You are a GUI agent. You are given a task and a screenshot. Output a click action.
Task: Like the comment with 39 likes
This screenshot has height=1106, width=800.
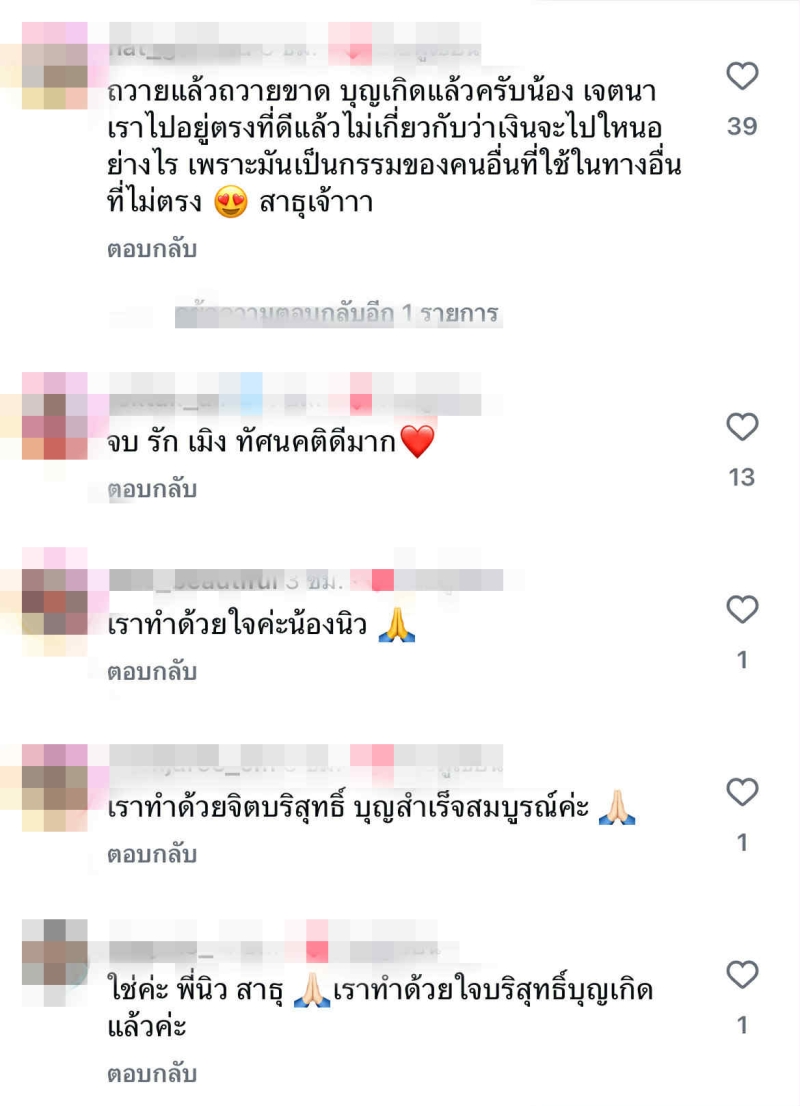click(x=742, y=75)
